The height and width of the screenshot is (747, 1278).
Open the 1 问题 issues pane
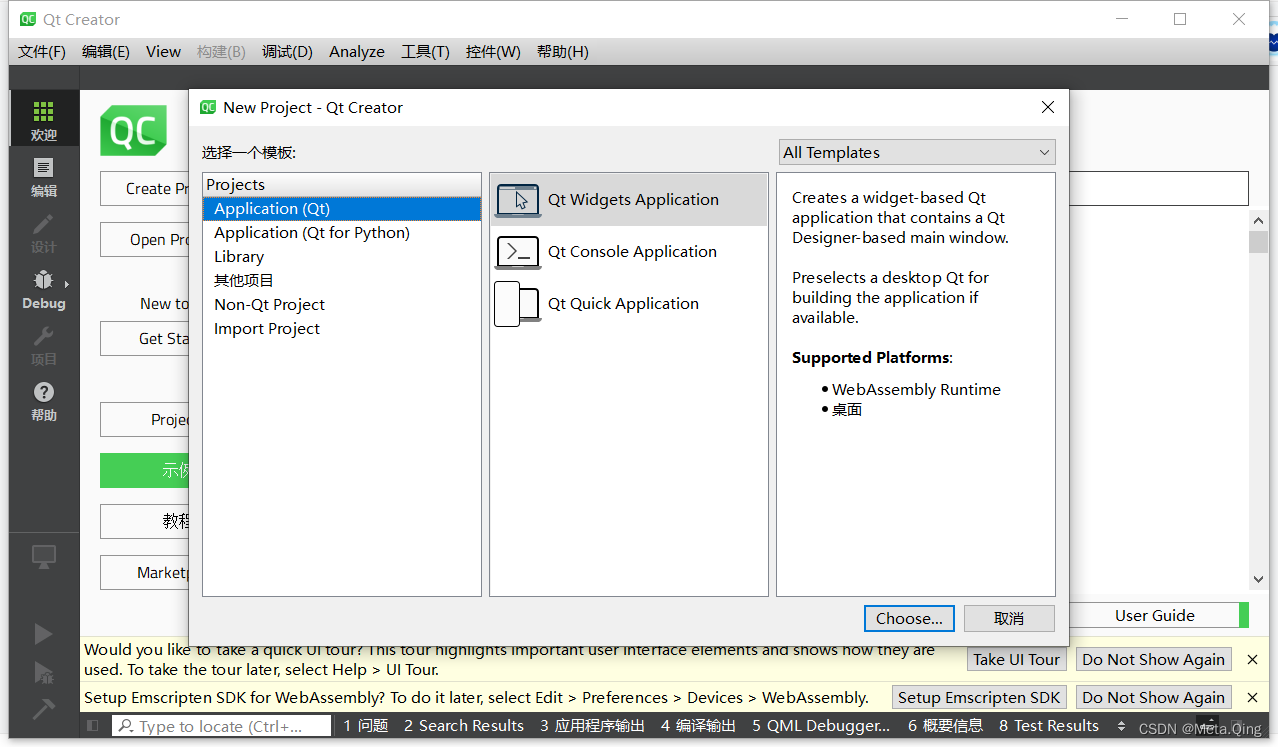[365, 726]
